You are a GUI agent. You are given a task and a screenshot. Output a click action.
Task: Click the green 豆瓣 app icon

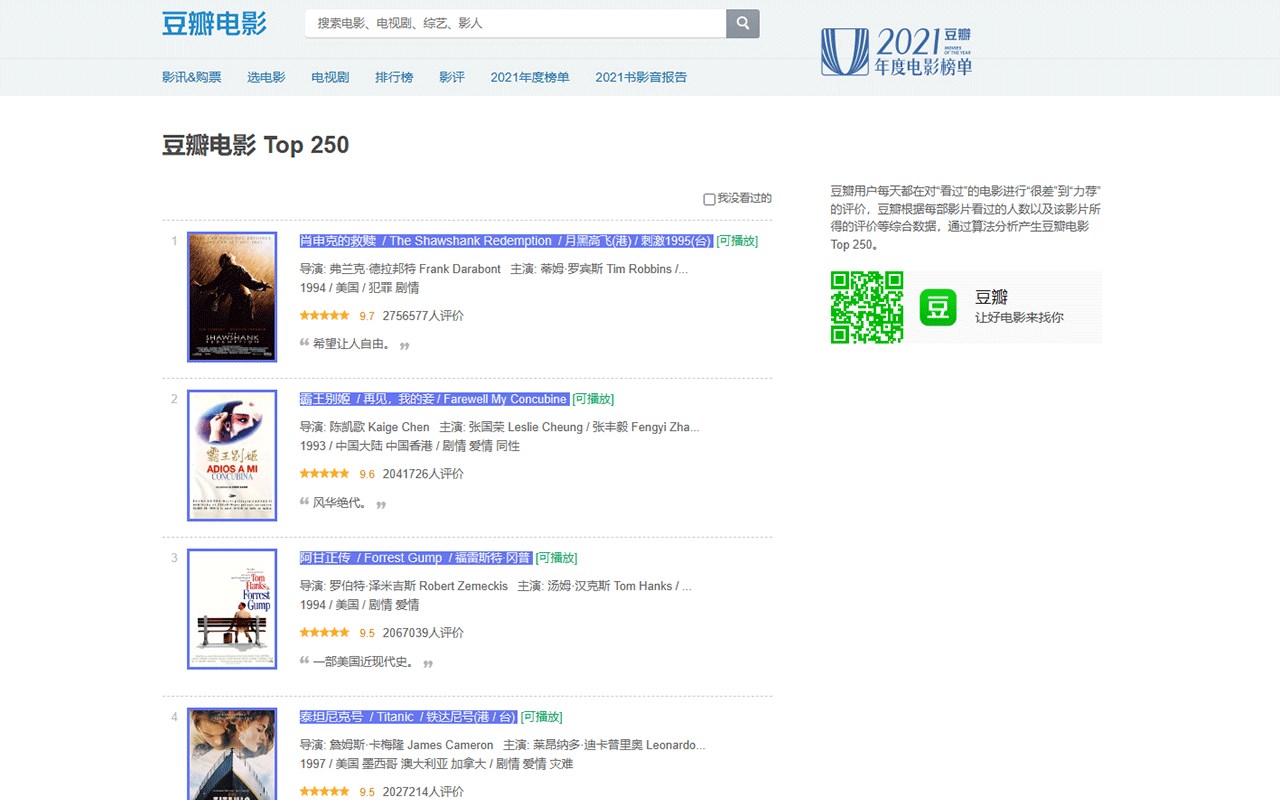click(938, 307)
